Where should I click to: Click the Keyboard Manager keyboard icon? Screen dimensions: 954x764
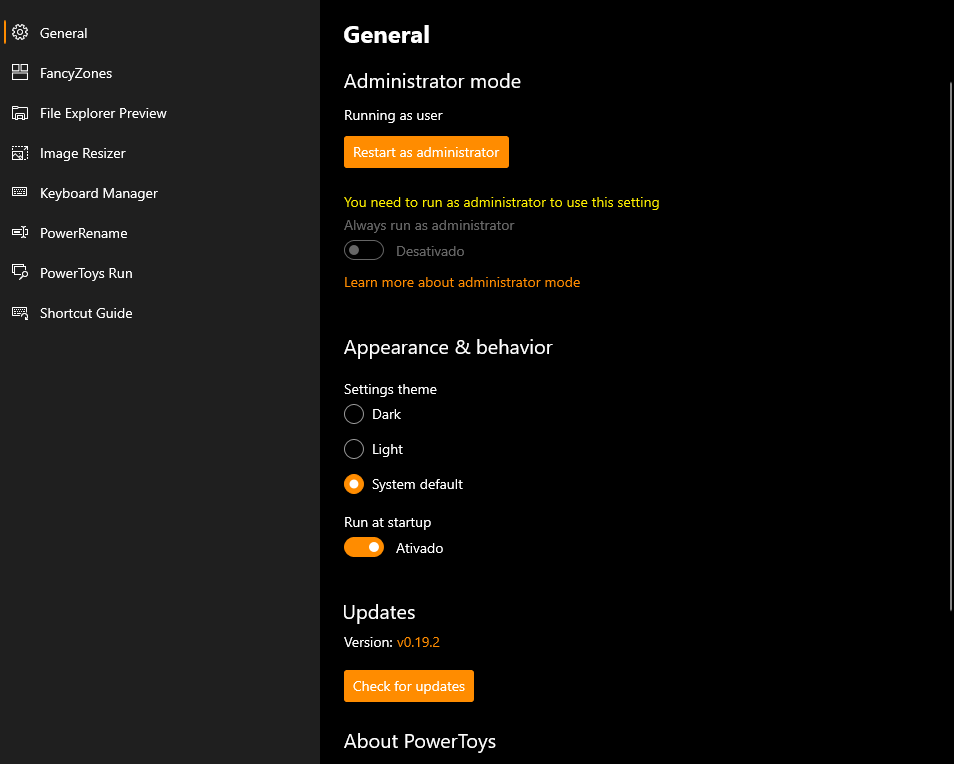pyautogui.click(x=20, y=192)
